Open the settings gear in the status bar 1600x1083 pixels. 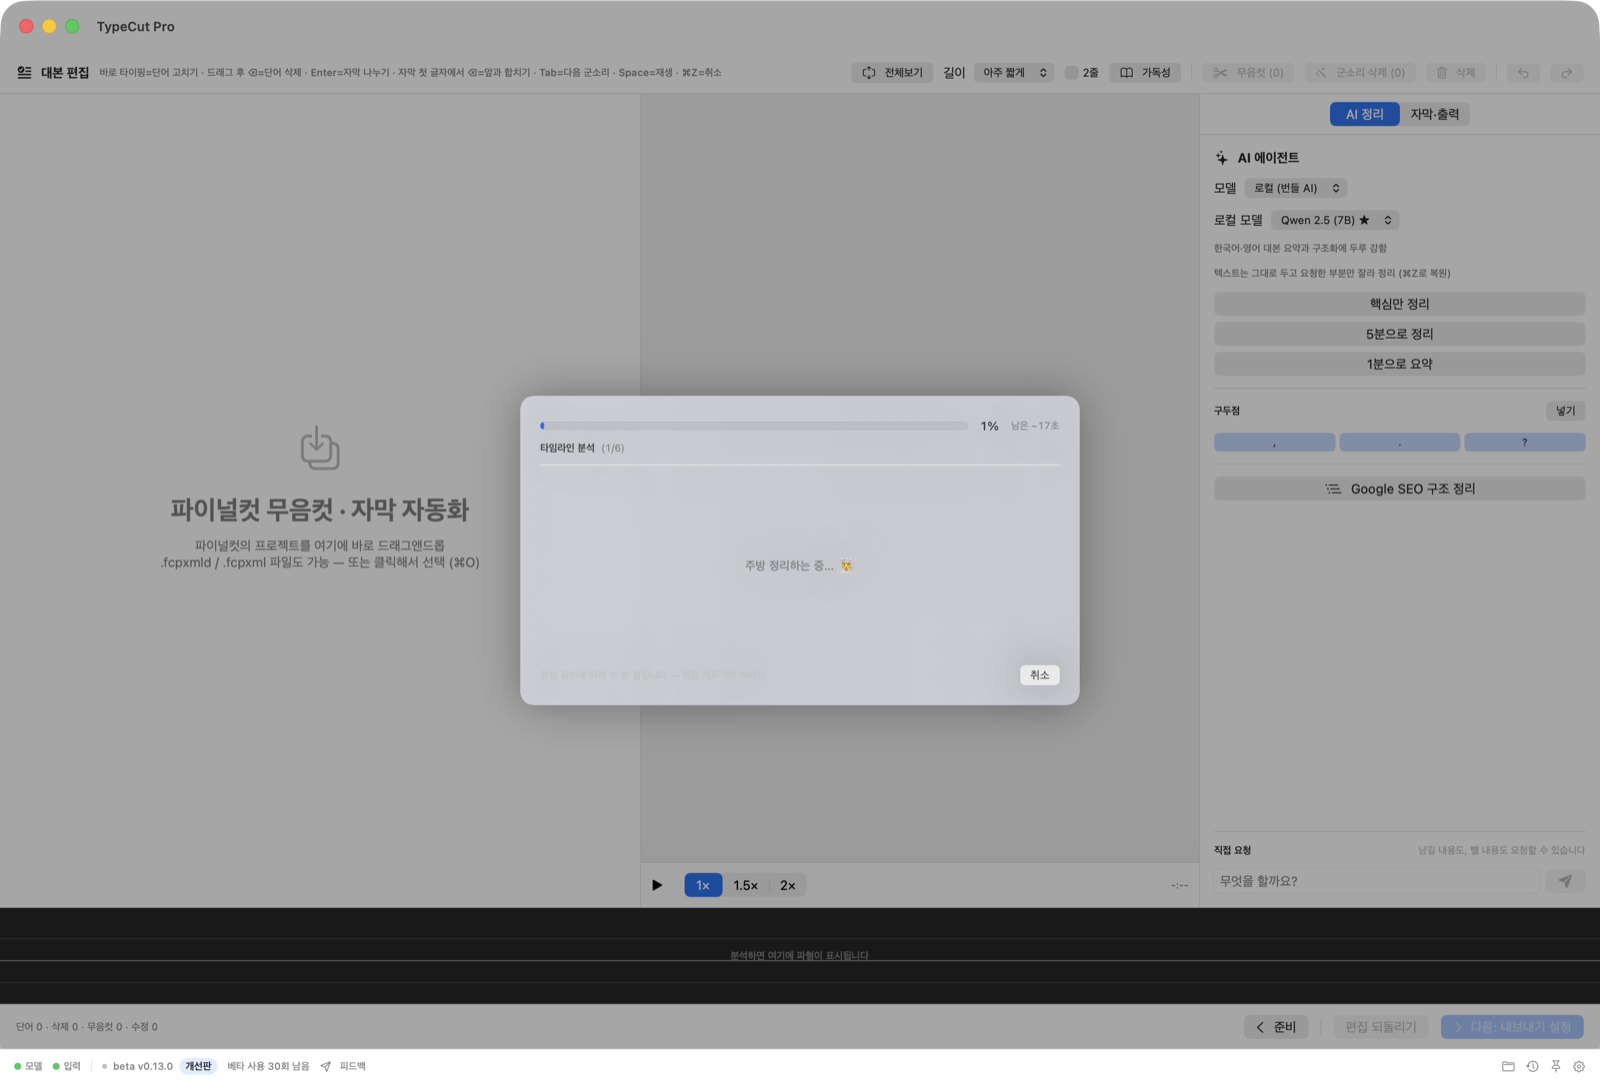(1579, 1066)
